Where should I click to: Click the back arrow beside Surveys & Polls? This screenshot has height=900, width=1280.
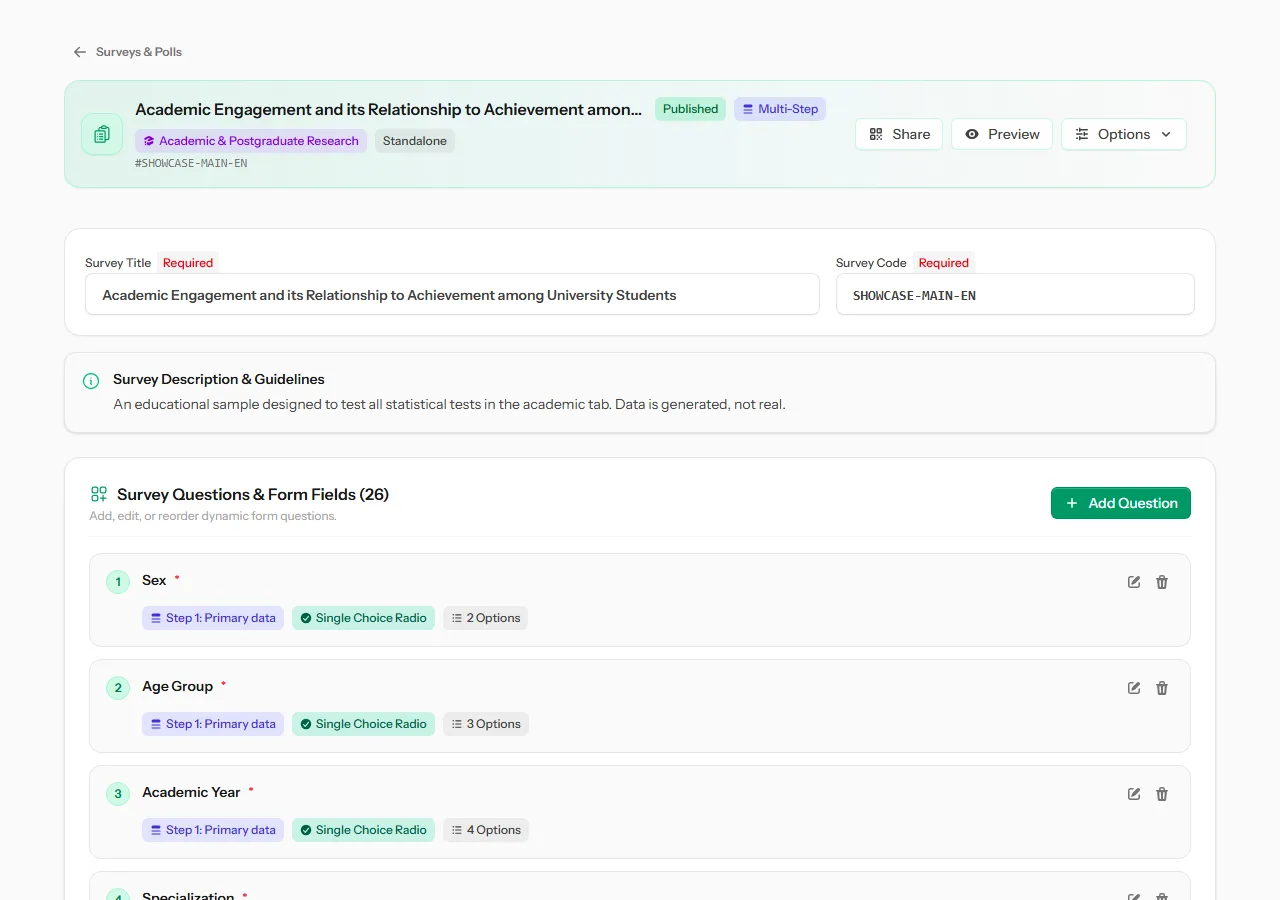[x=80, y=52]
